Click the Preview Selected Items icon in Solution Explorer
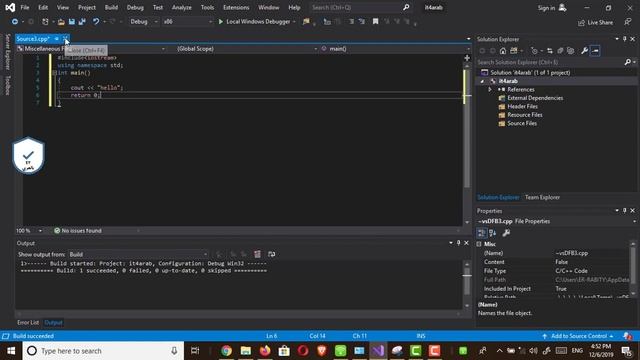Screen dimensions: 640x360 [x=595, y=51]
